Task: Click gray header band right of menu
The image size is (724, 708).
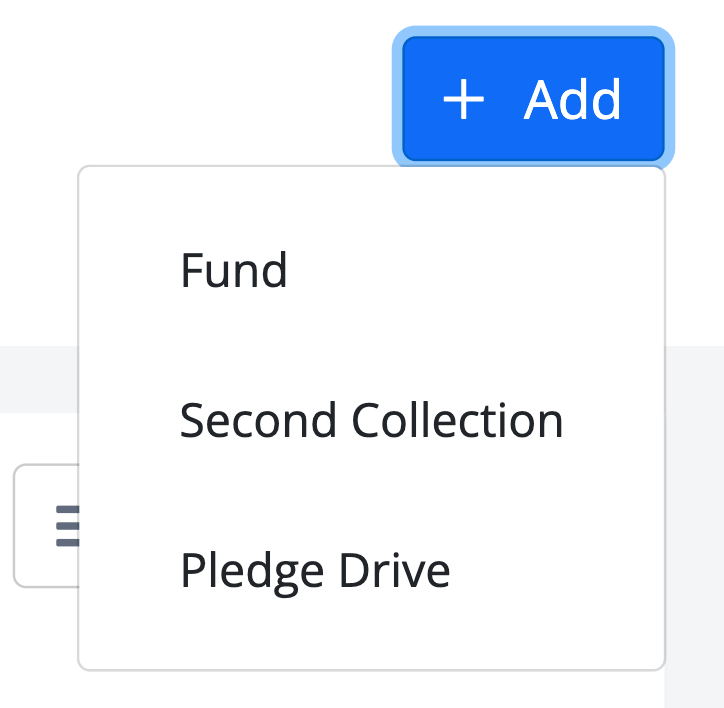Action: click(x=694, y=379)
